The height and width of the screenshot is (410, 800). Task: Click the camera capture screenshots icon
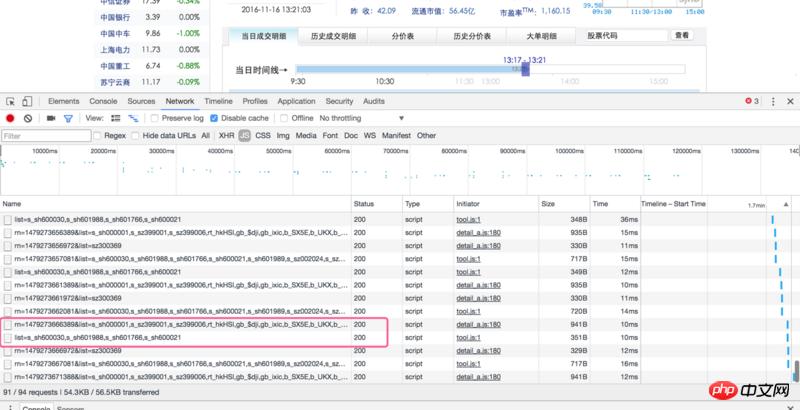coord(50,118)
